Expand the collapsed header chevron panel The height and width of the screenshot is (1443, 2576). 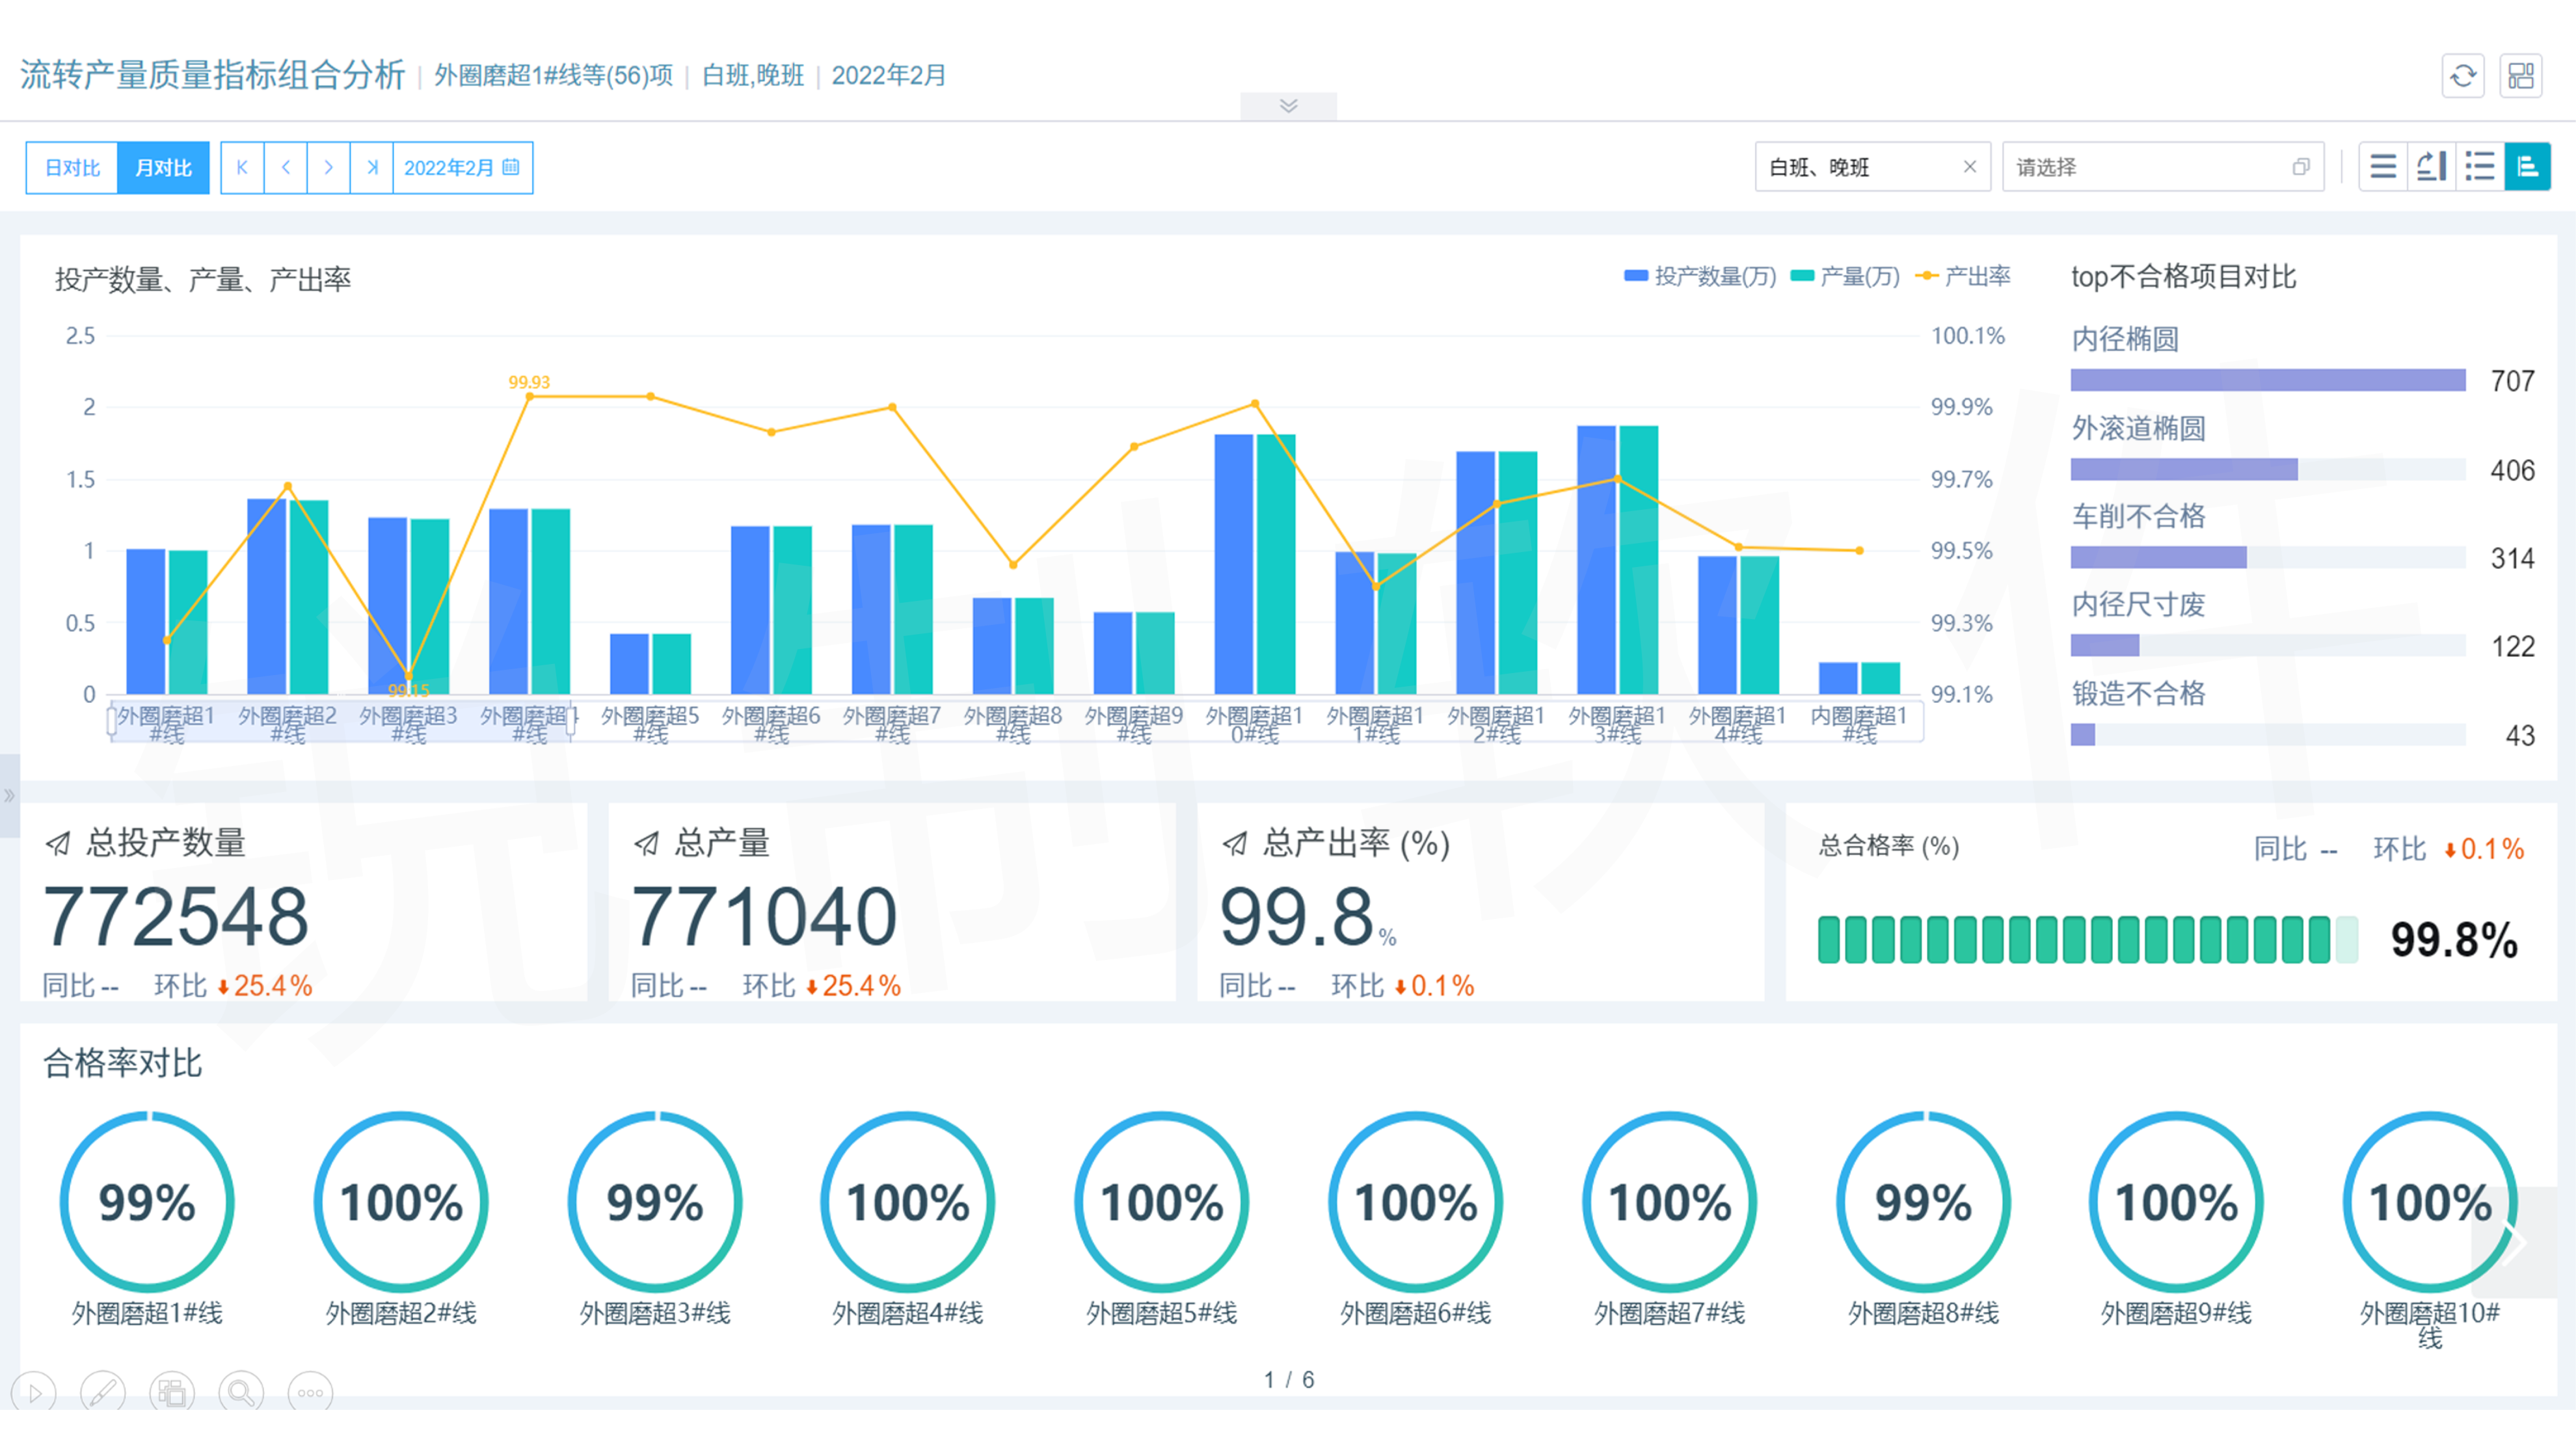point(1288,106)
